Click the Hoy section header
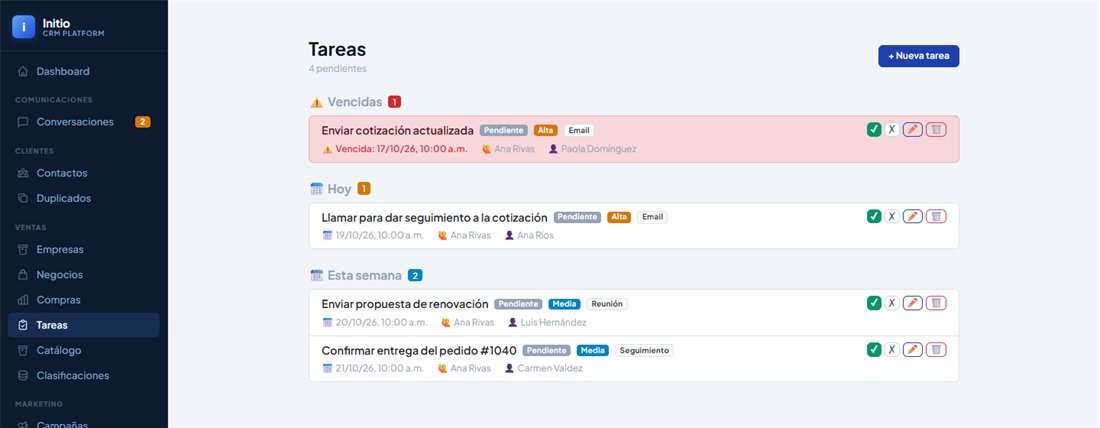Image resolution: width=1100 pixels, height=428 pixels. [x=340, y=189]
